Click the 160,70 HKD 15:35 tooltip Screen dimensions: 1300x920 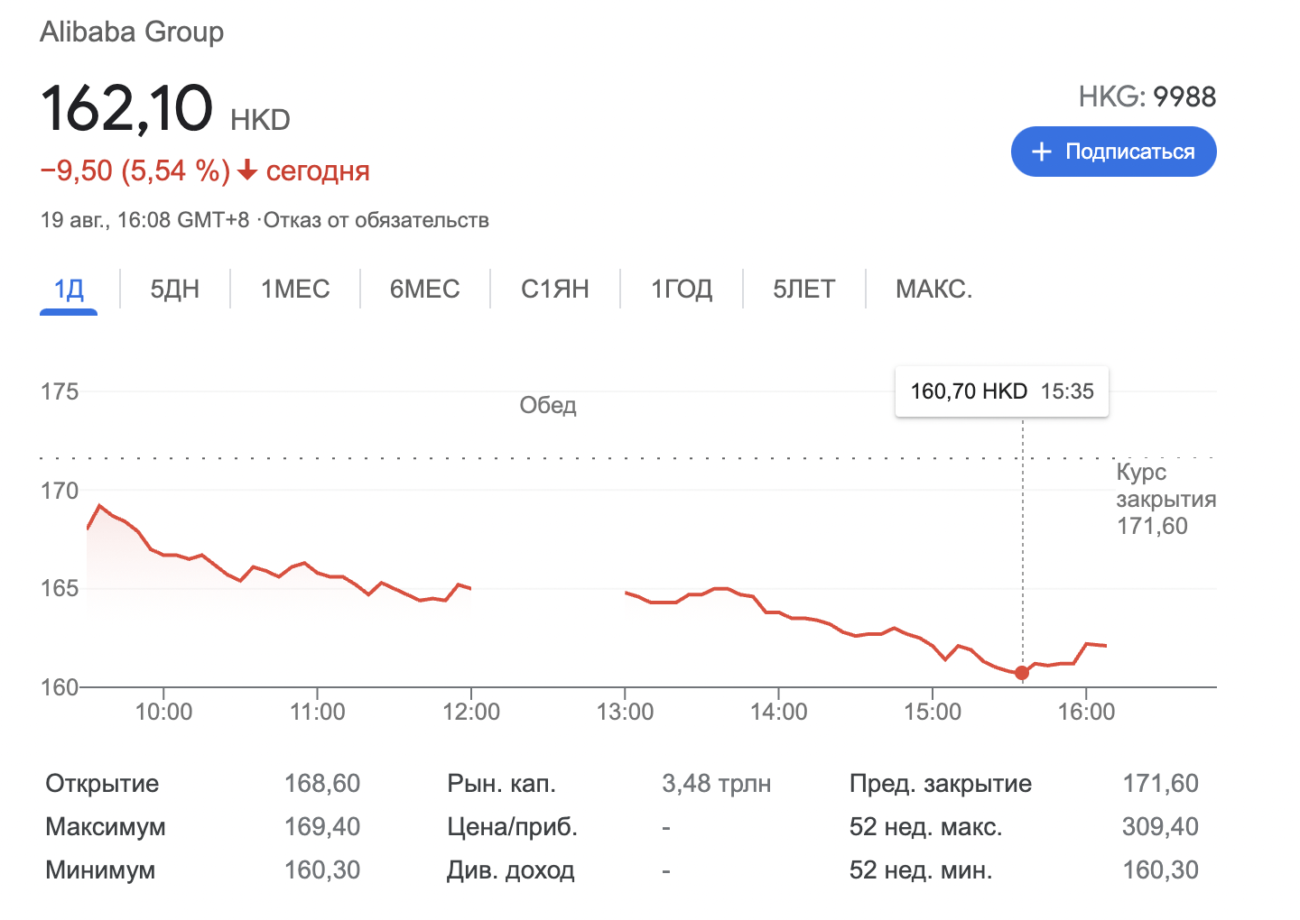[1001, 391]
